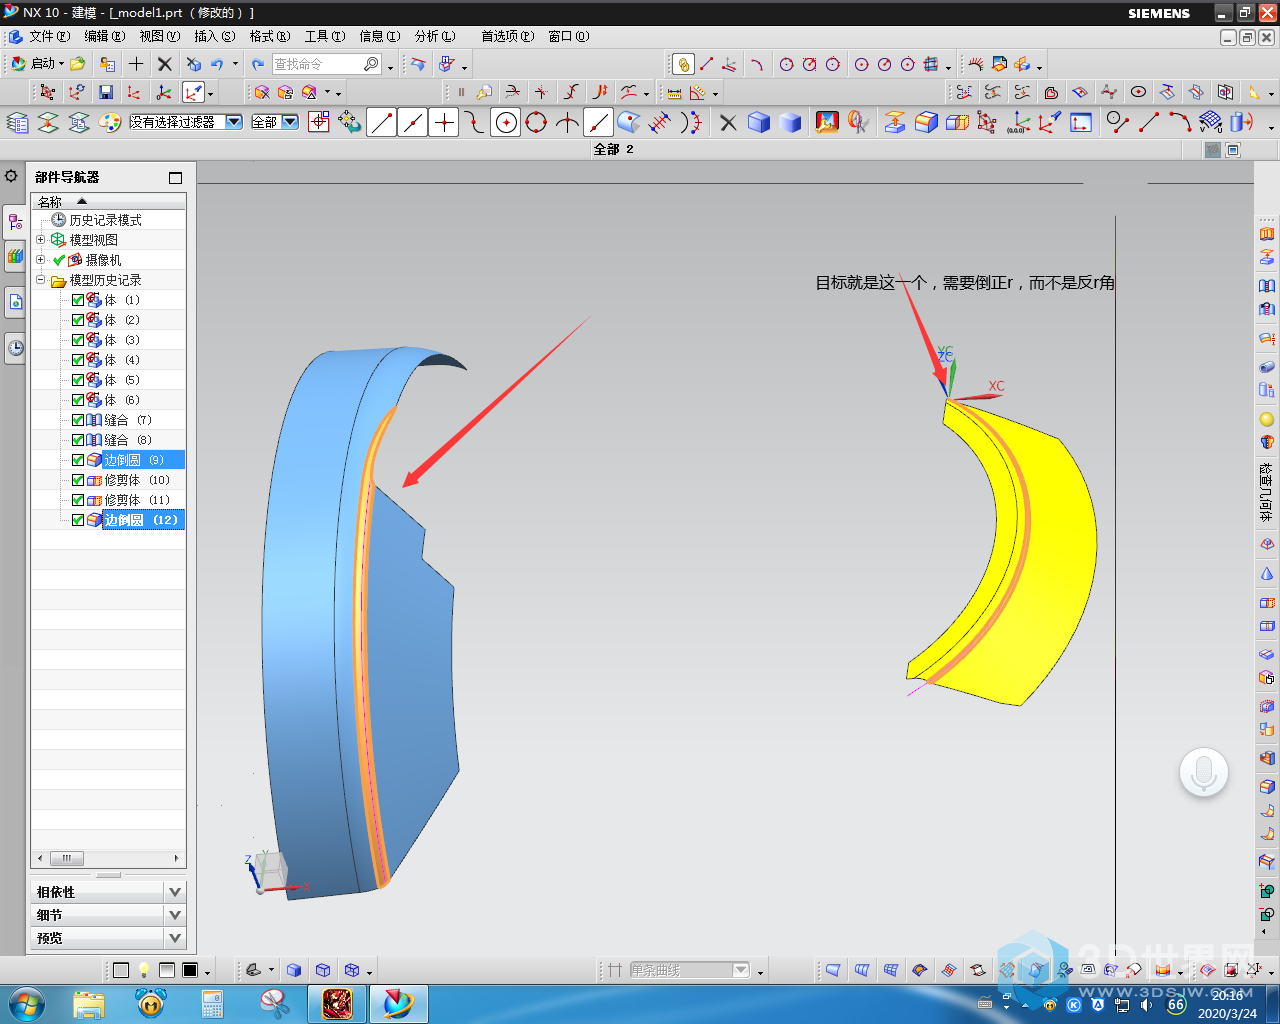Click the heart-shaped curve icon
Image resolution: width=1280 pixels, height=1024 pixels.
click(x=1051, y=92)
